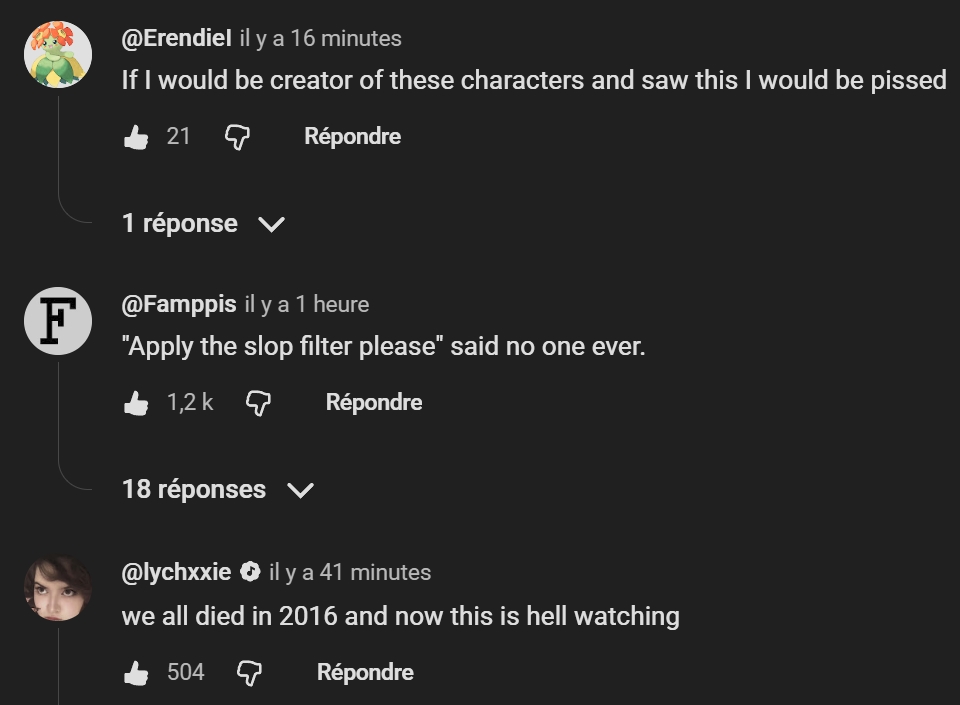The width and height of the screenshot is (960, 705).
Task: Dislike the @Famppis slop filter comment
Action: click(258, 403)
